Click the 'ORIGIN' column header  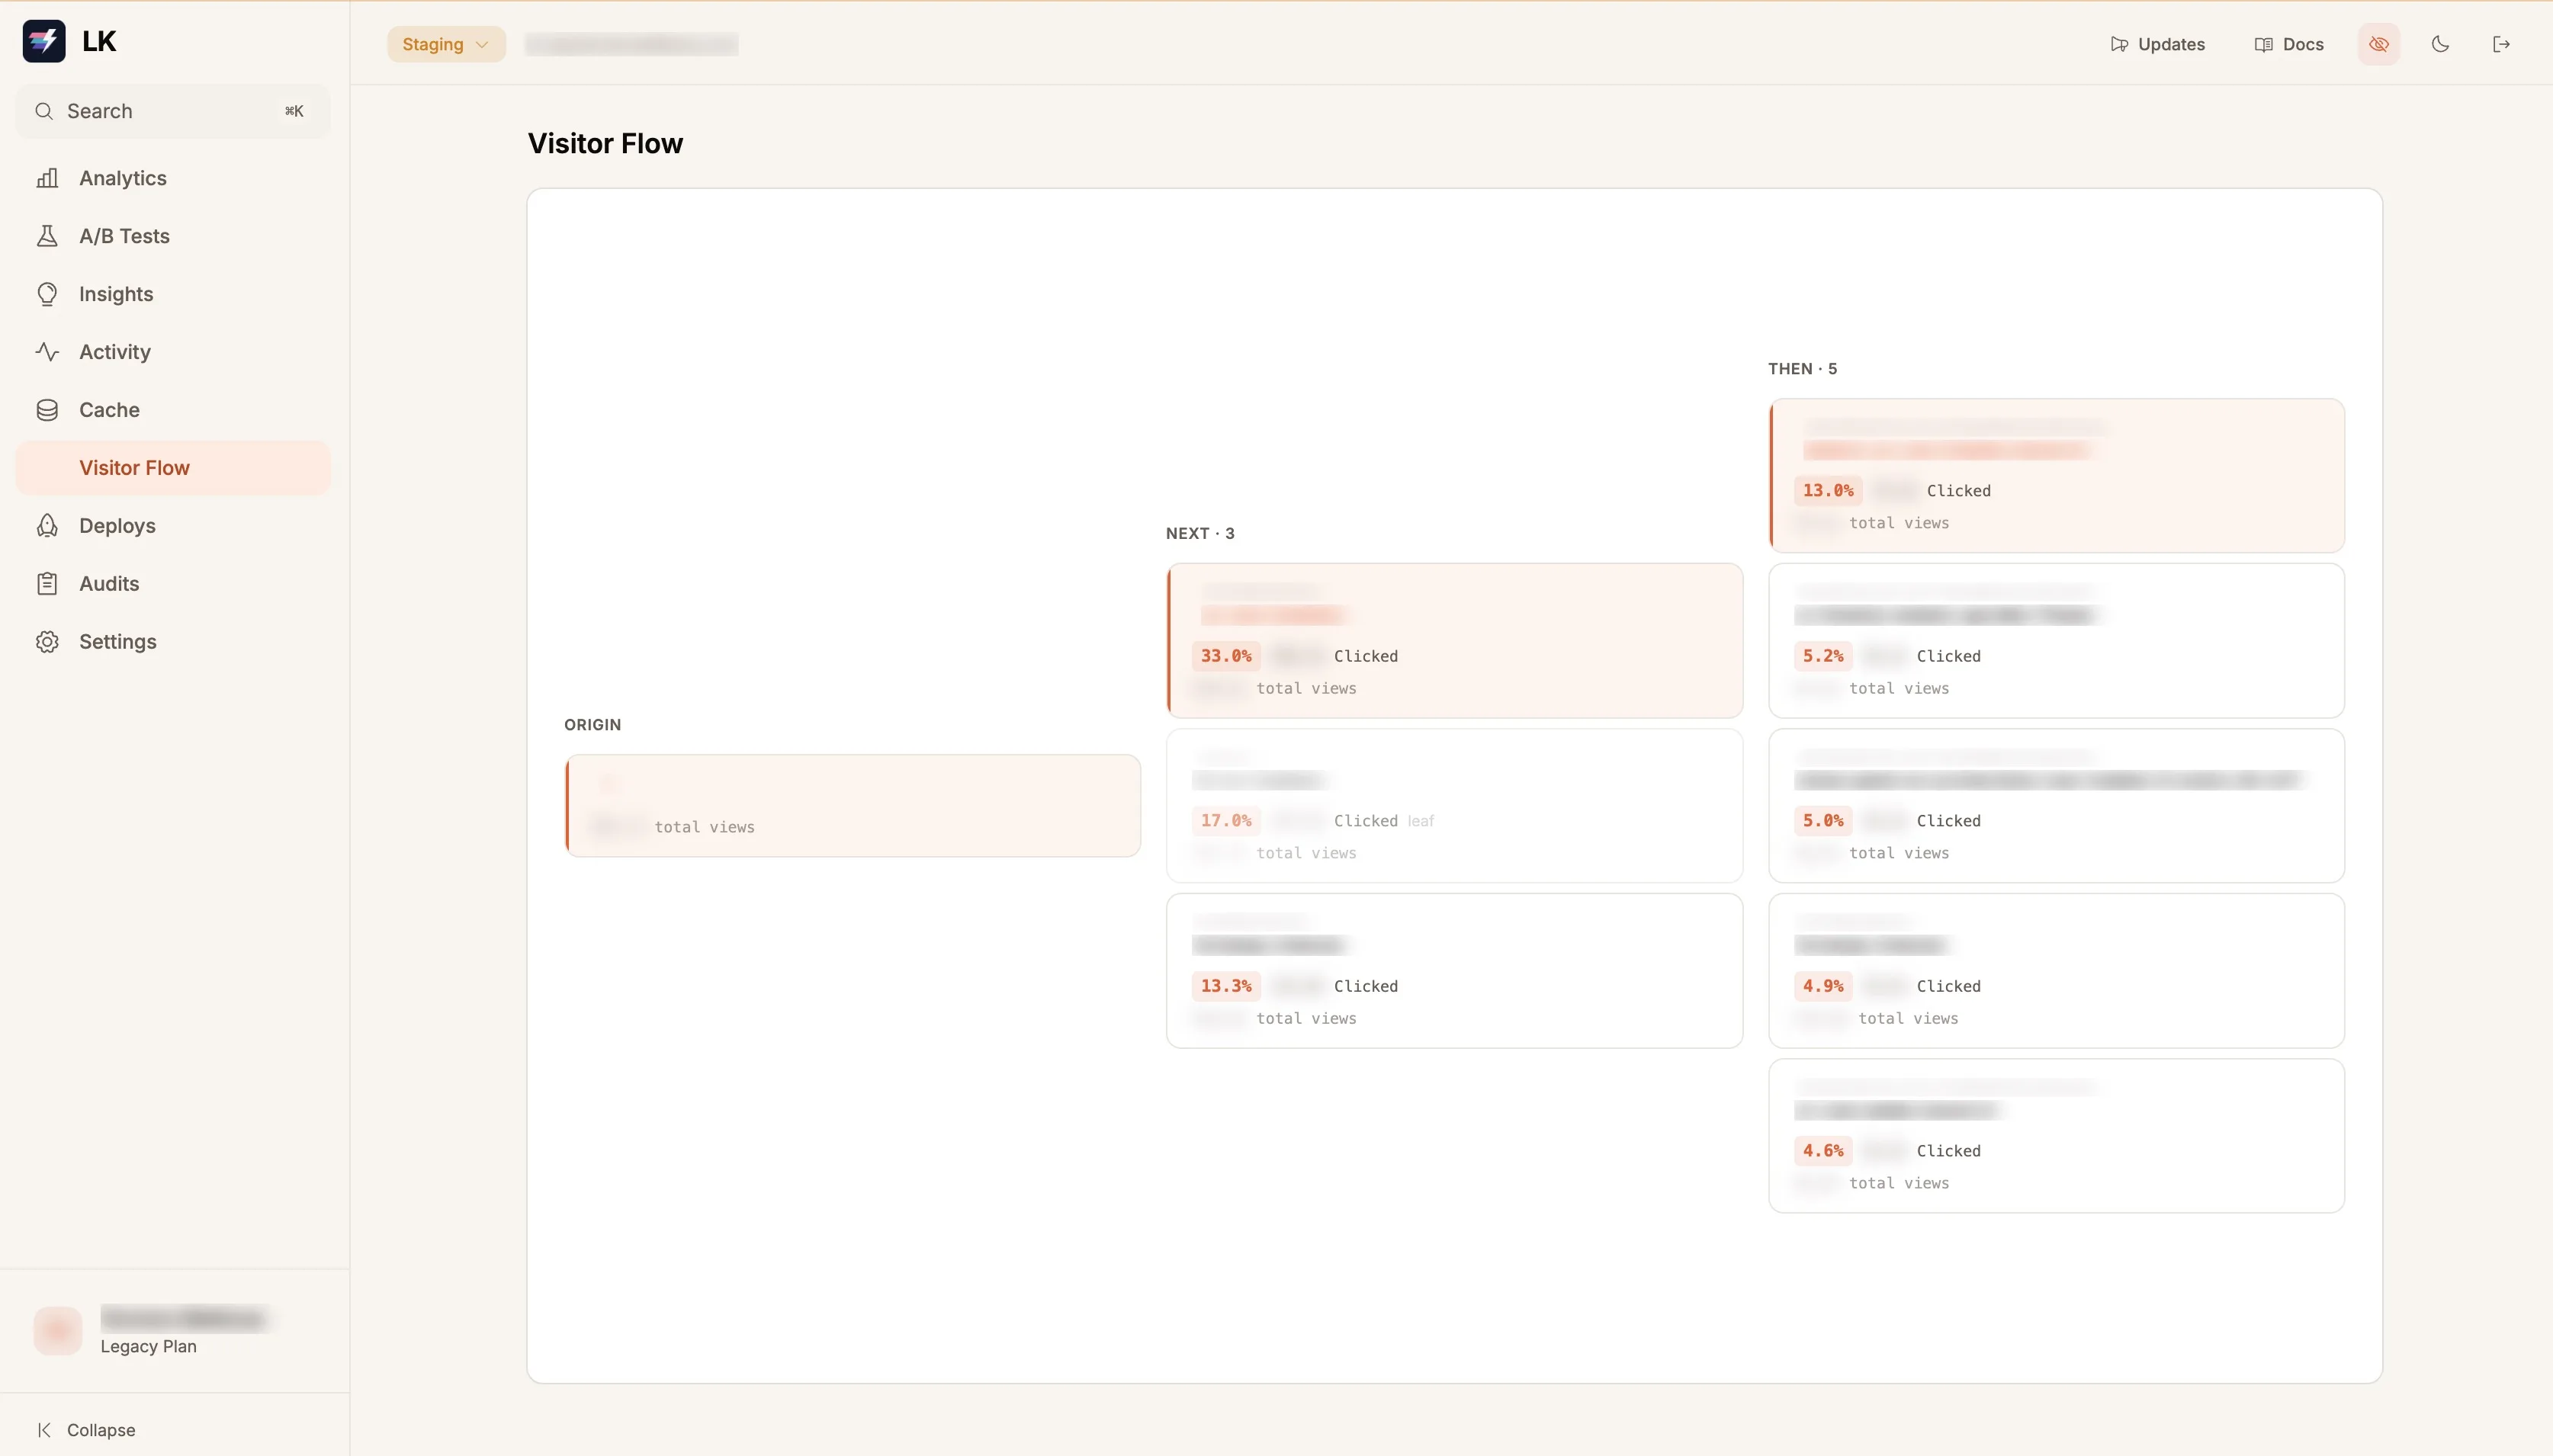(x=593, y=725)
